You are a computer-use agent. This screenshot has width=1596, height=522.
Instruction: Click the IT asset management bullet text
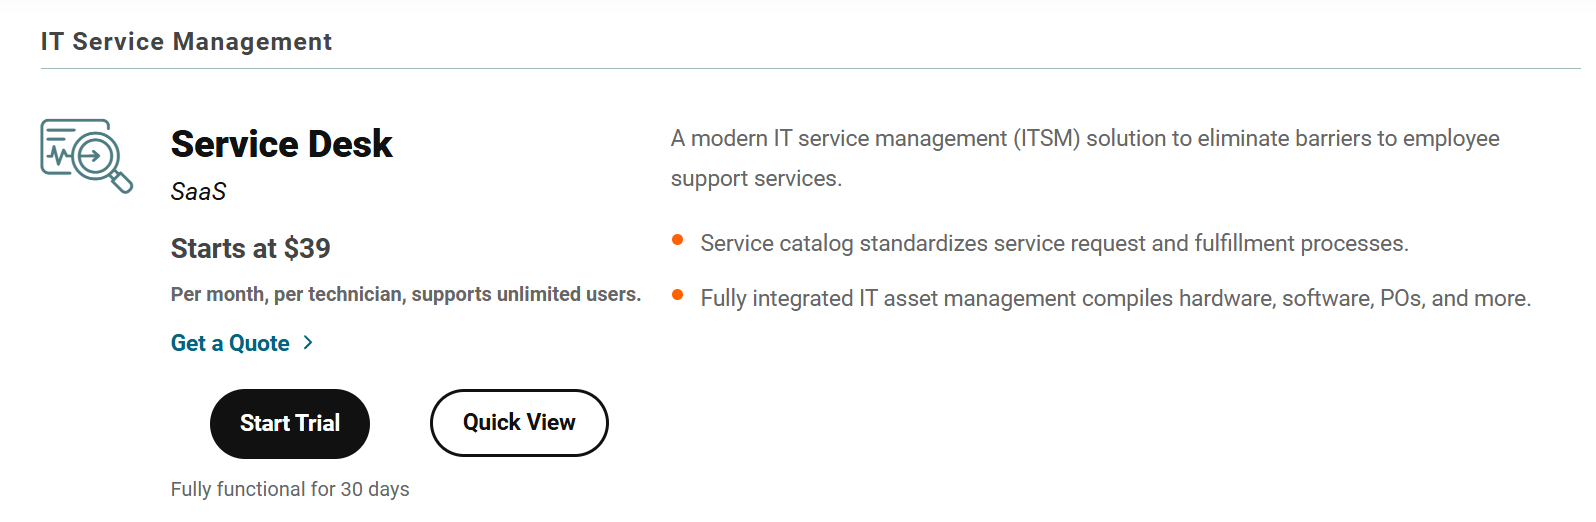pos(1115,299)
